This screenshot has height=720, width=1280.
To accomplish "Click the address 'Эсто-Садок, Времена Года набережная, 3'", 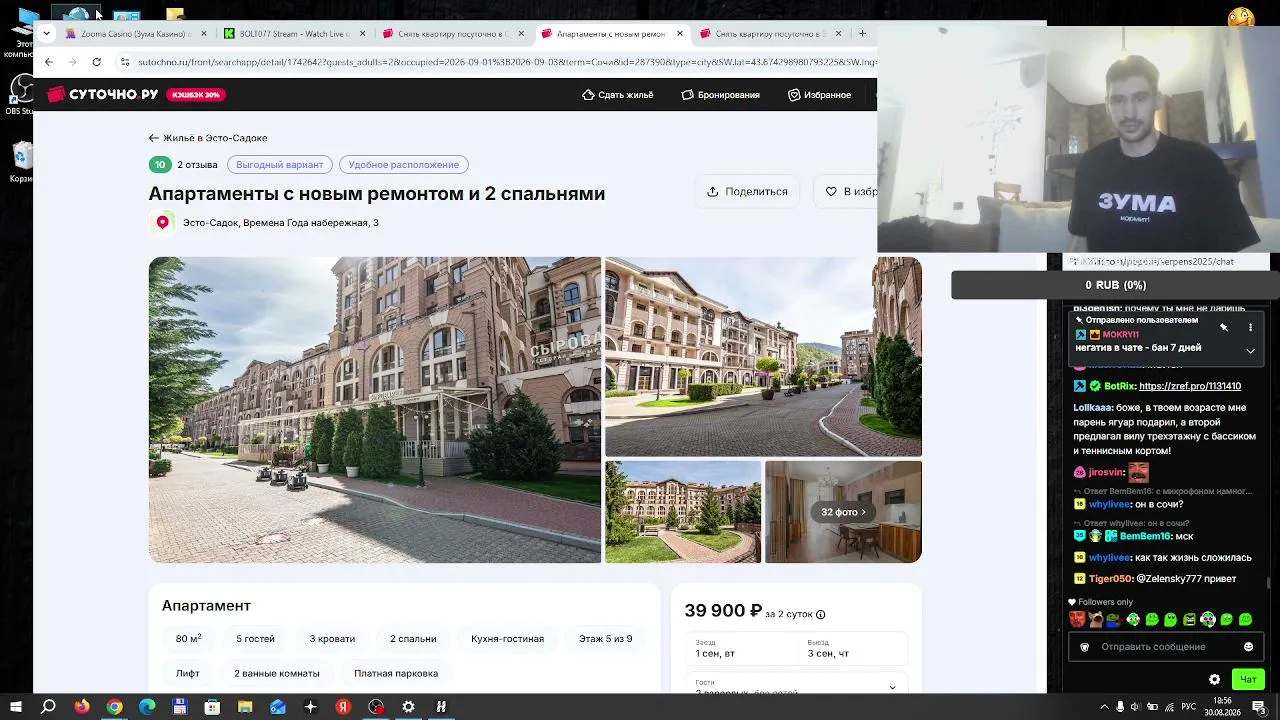I will 281,223.
